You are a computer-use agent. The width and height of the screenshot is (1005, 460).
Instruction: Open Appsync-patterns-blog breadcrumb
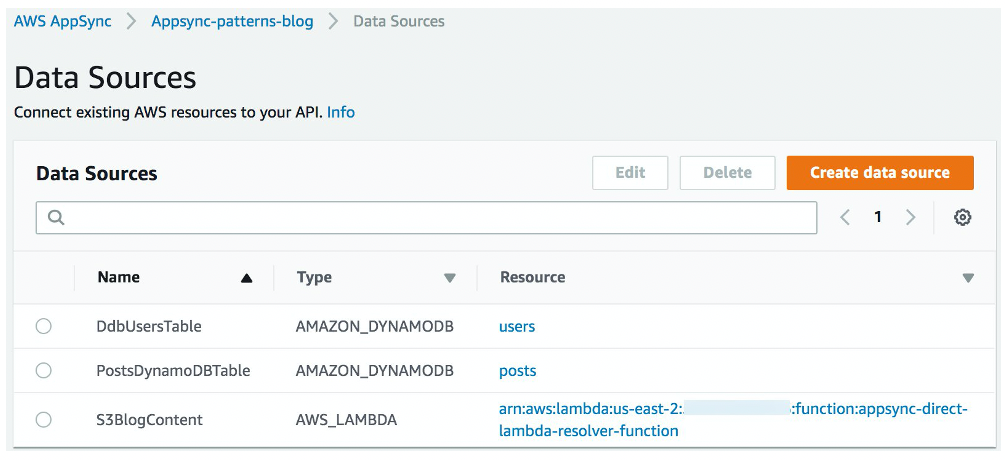[x=232, y=21]
